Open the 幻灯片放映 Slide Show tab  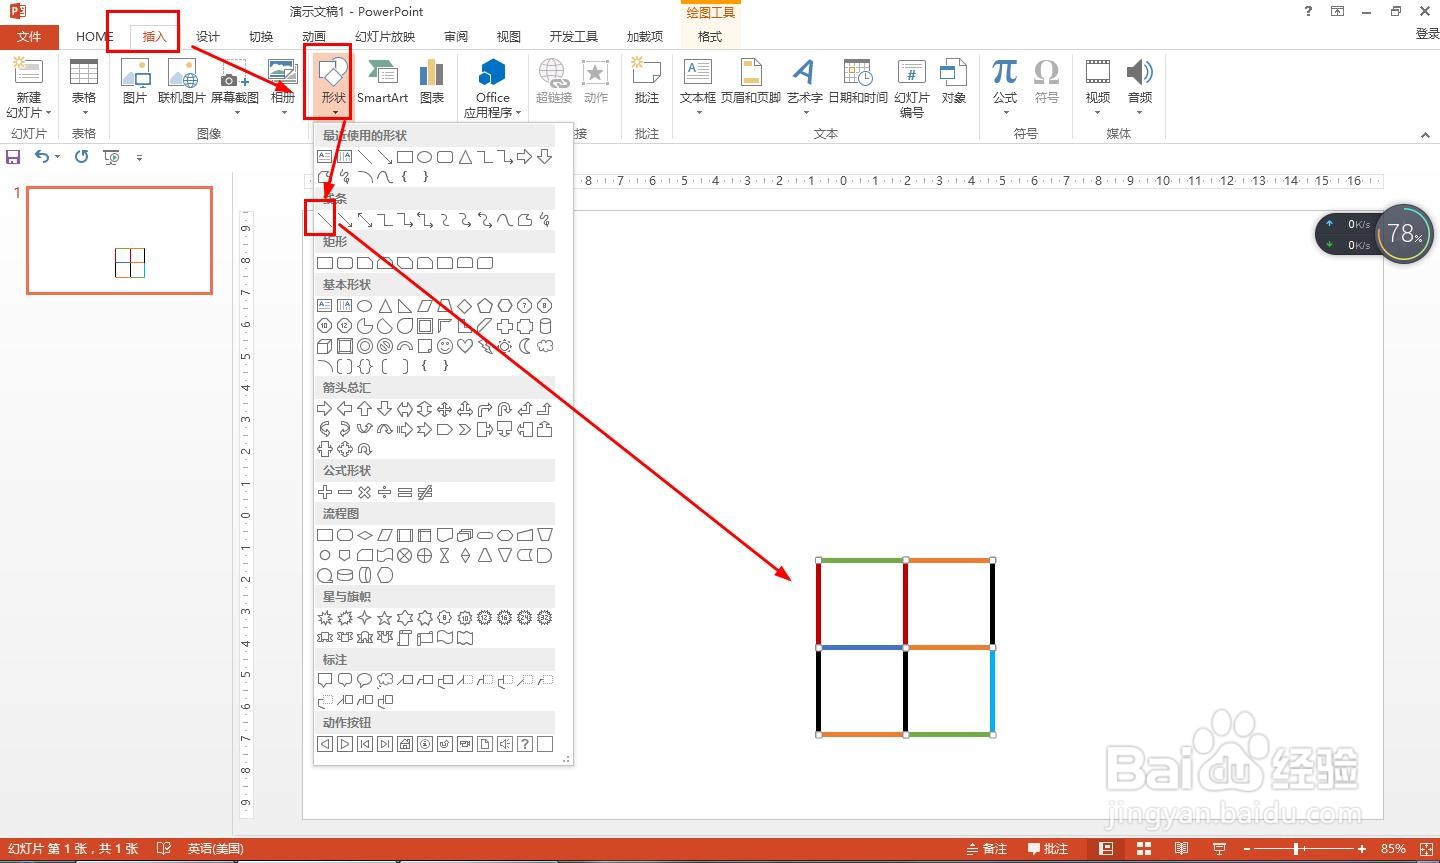pos(385,37)
